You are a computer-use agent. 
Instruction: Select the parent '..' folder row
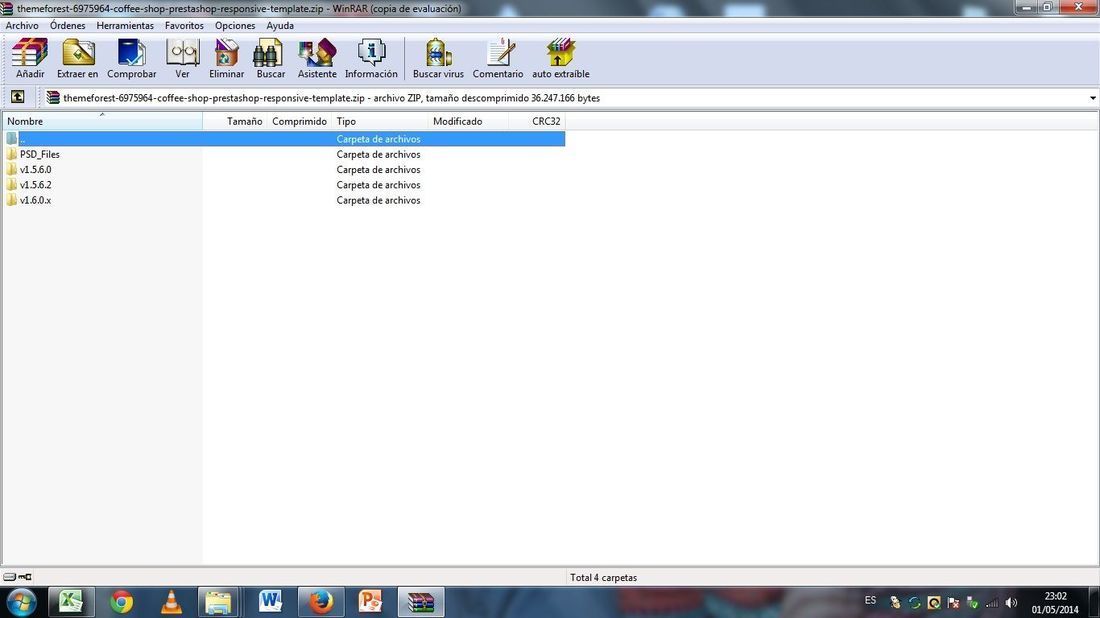[x=284, y=139]
